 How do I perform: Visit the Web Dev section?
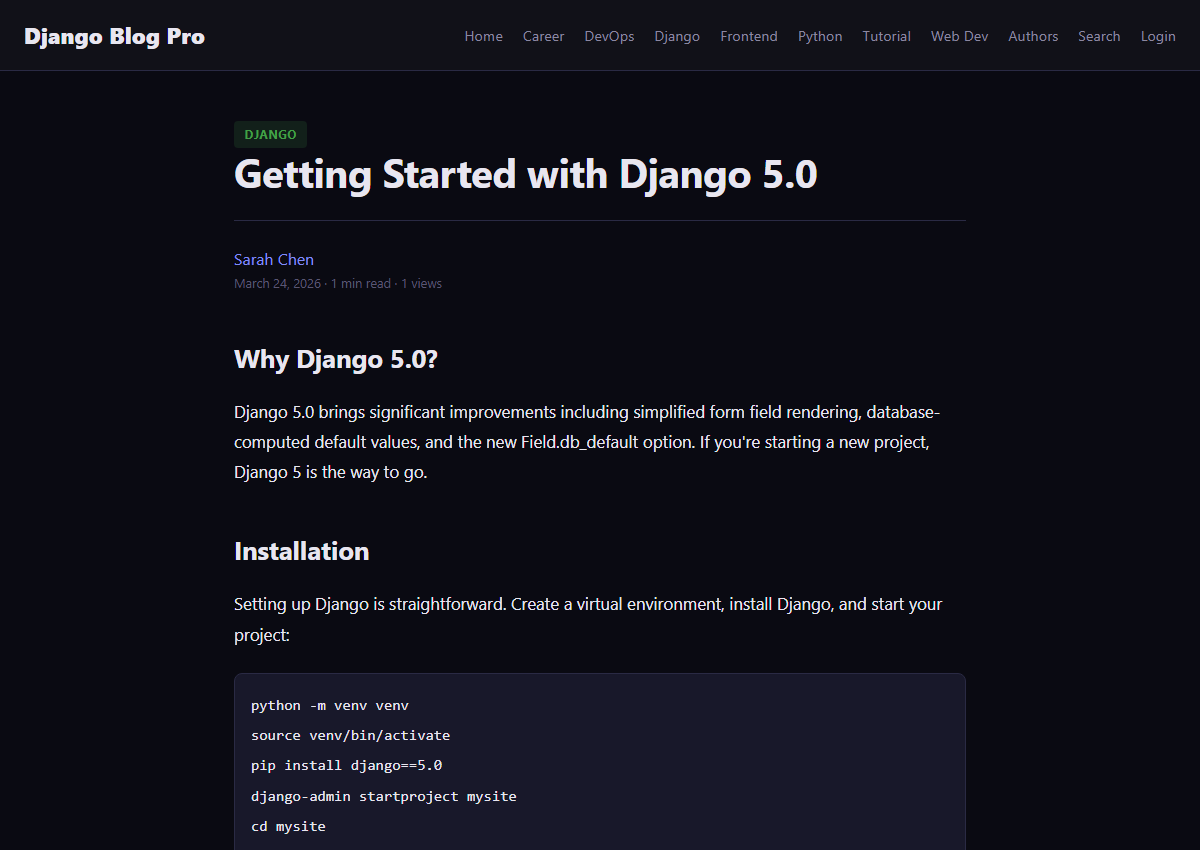pyautogui.click(x=959, y=36)
